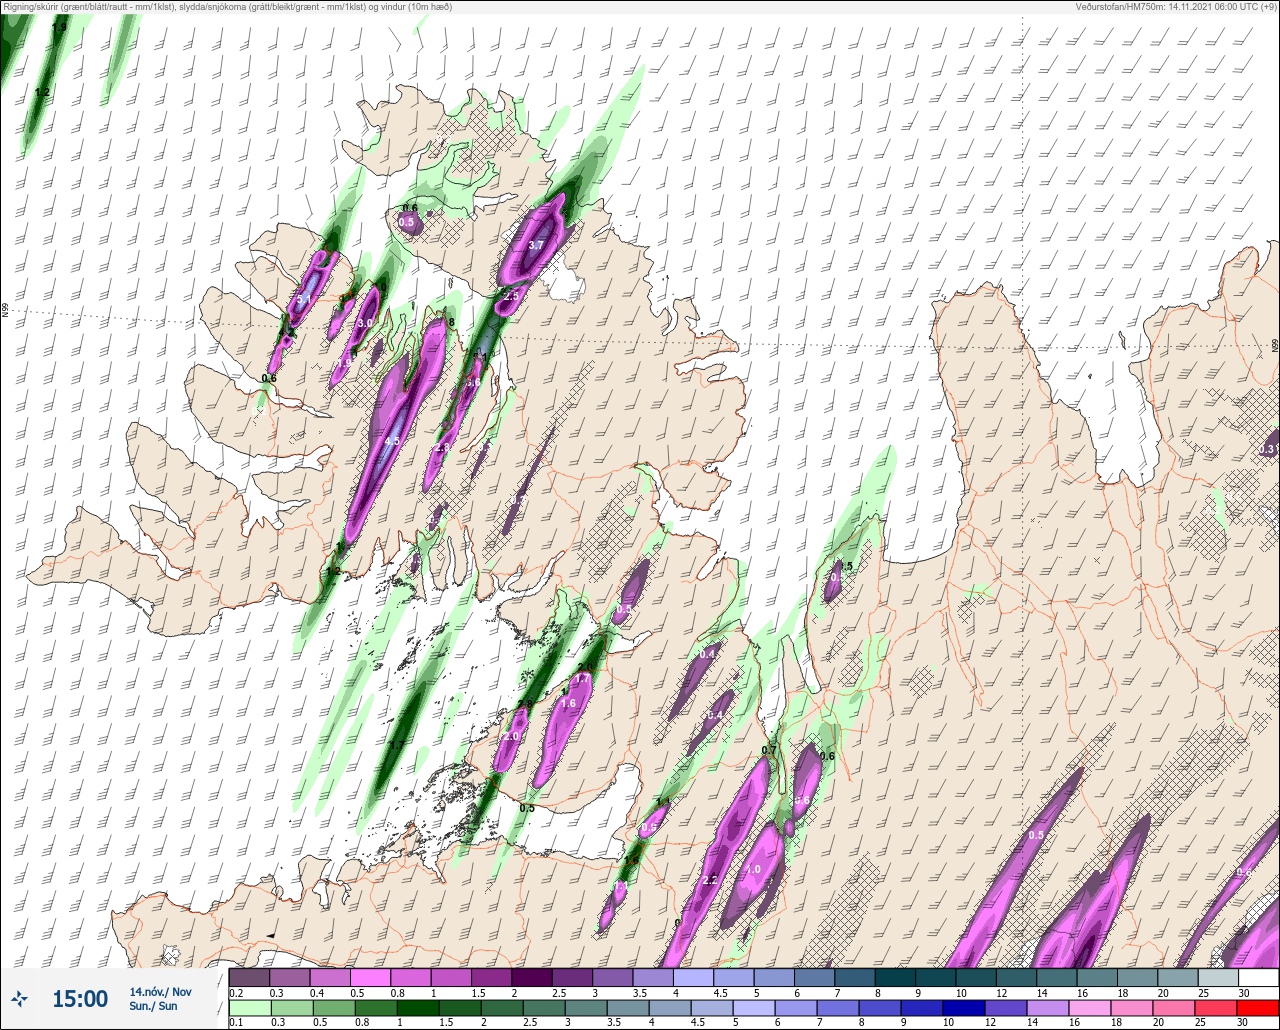The height and width of the screenshot is (1030, 1280).
Task: Click the 'Sun./ Sun' weekday text
Action: pos(153,1006)
